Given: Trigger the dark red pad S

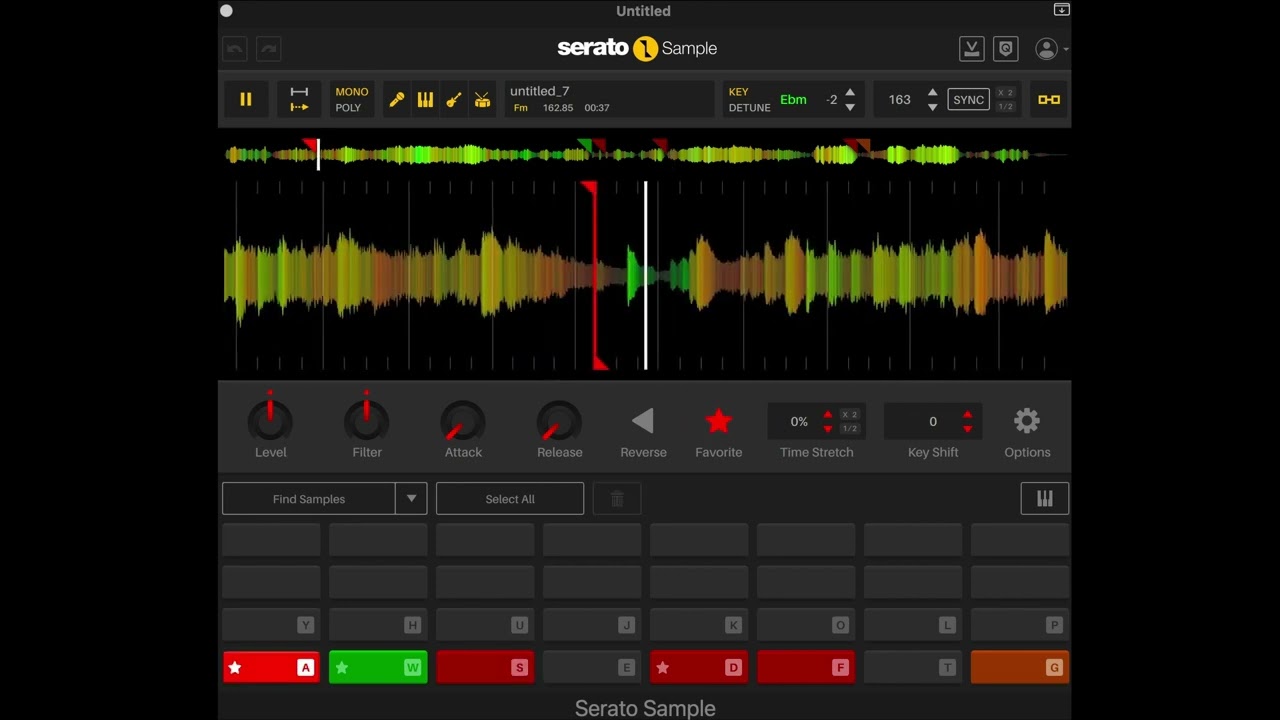Looking at the screenshot, I should click(x=485, y=667).
